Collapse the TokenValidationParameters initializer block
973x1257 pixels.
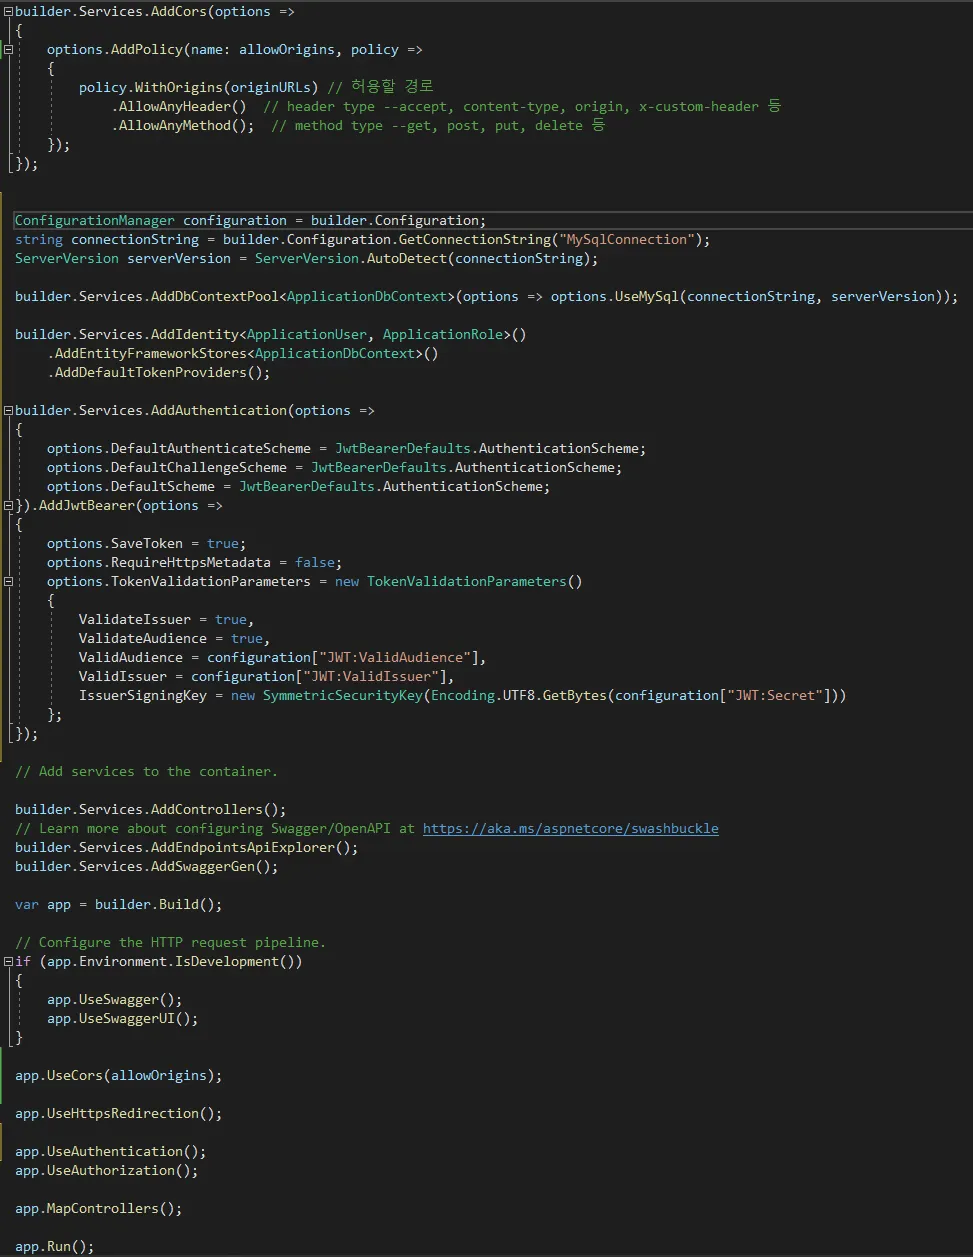(x=8, y=582)
